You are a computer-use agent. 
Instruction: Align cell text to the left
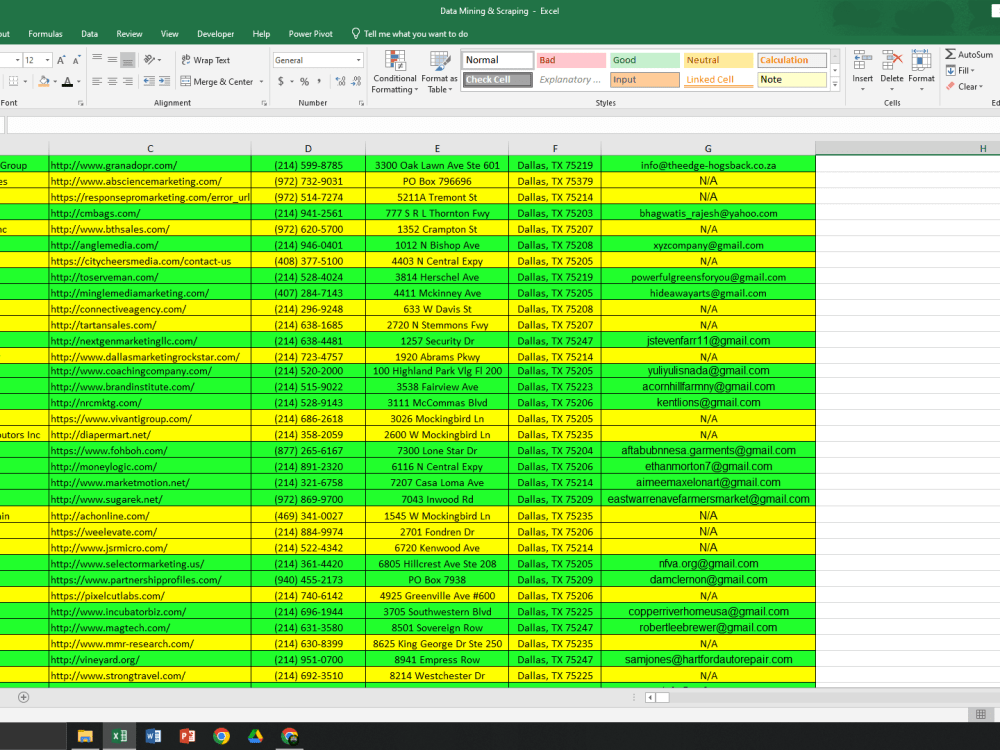tap(97, 81)
